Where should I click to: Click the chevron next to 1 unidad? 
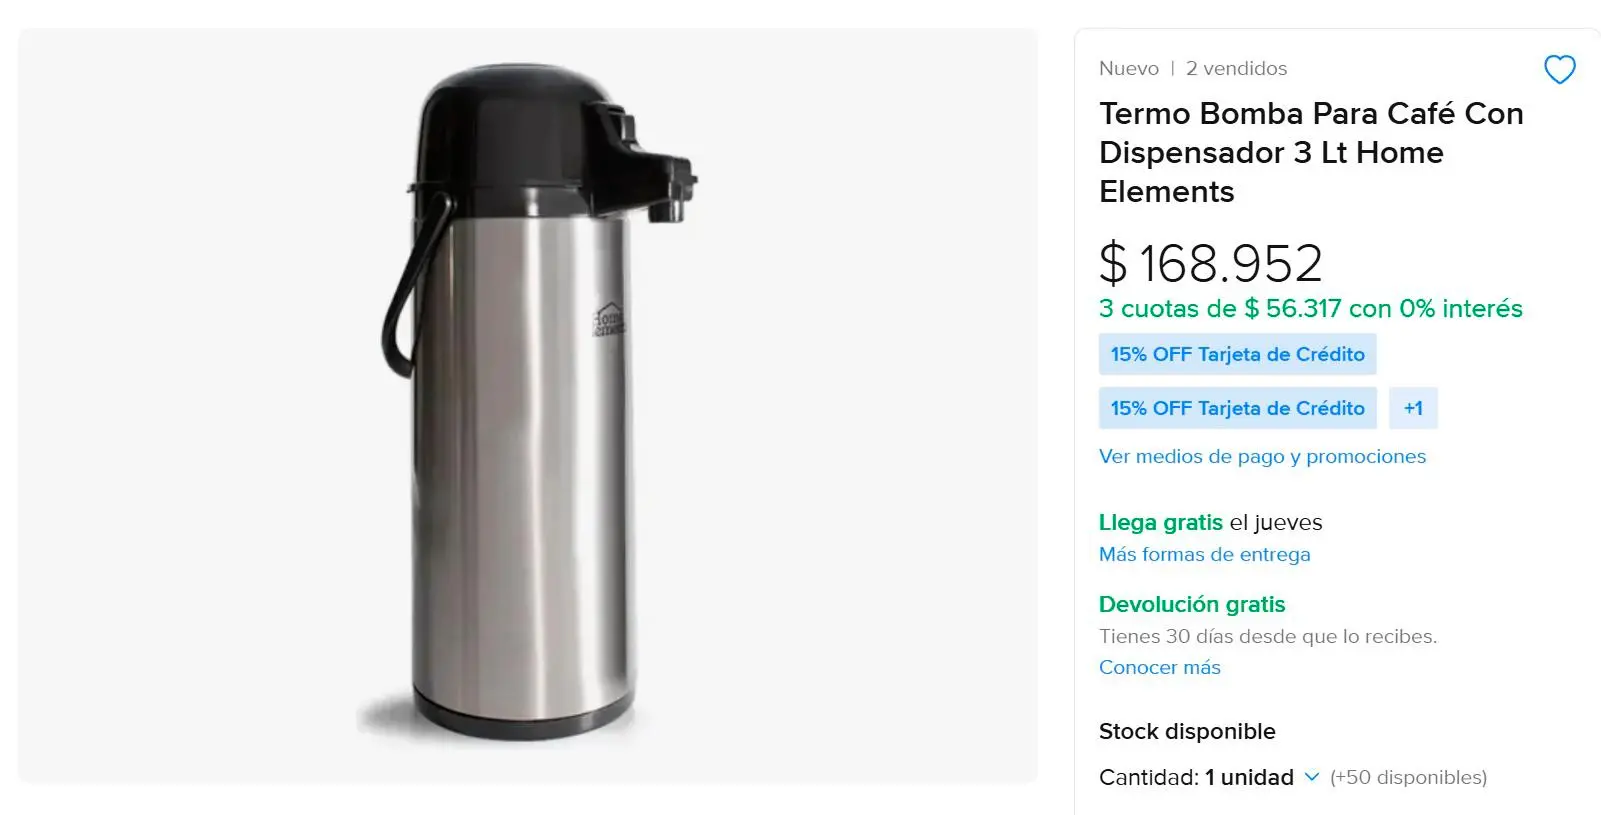pos(1311,777)
